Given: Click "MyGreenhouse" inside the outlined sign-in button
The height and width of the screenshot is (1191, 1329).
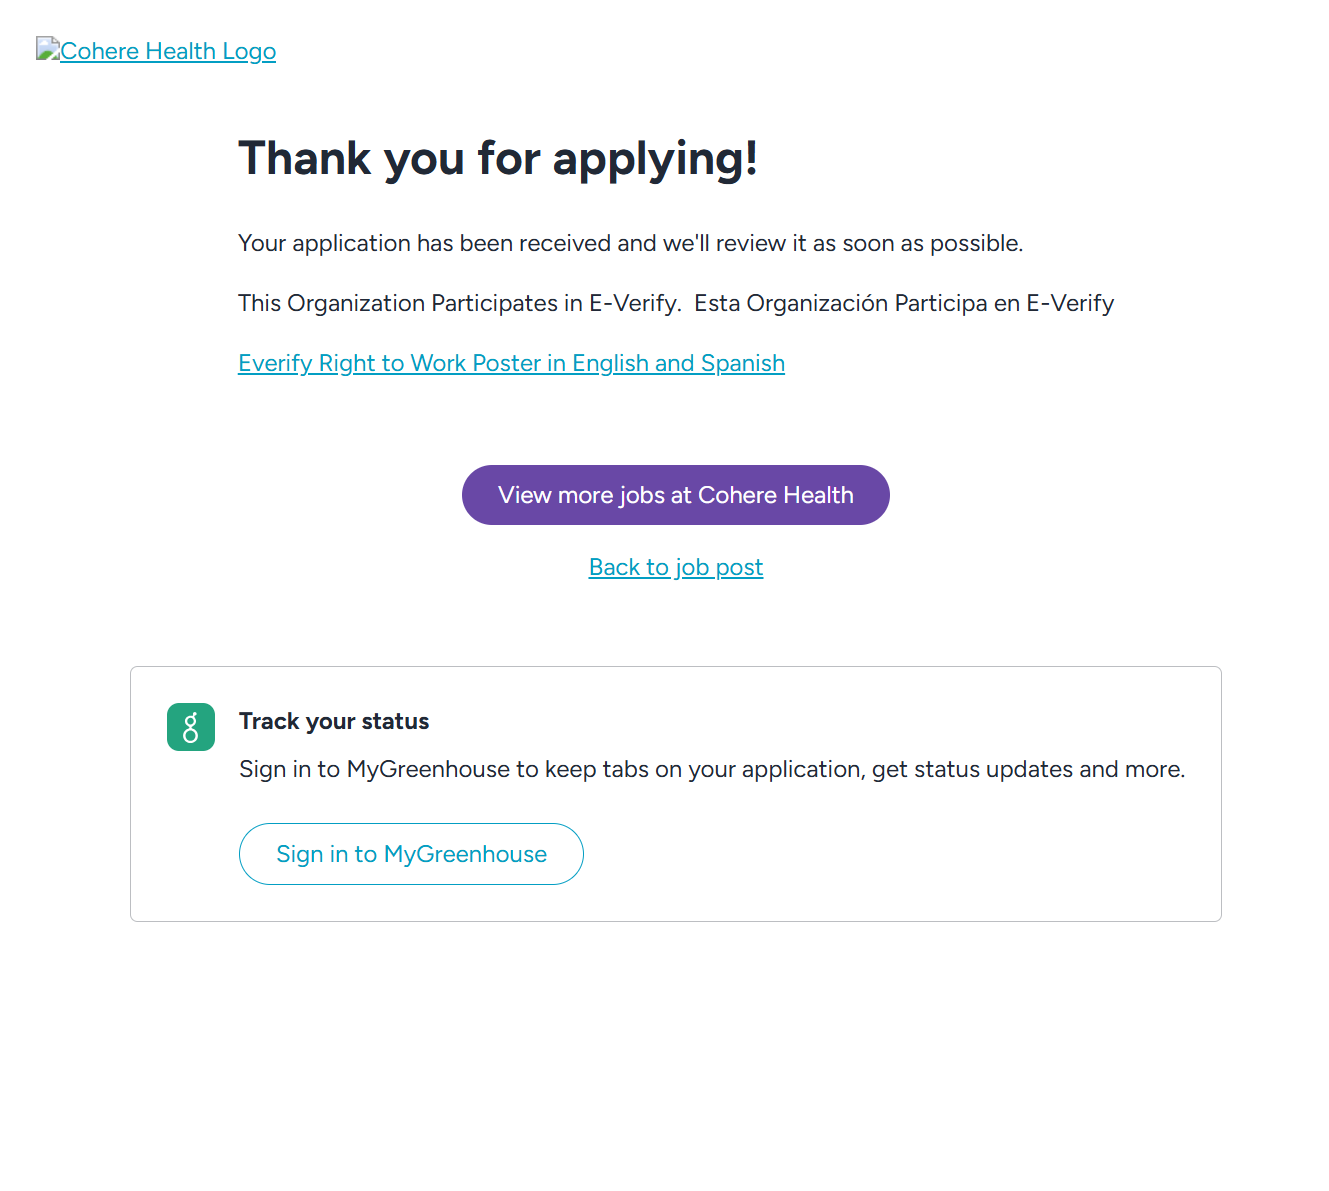Looking at the screenshot, I should pos(465,854).
